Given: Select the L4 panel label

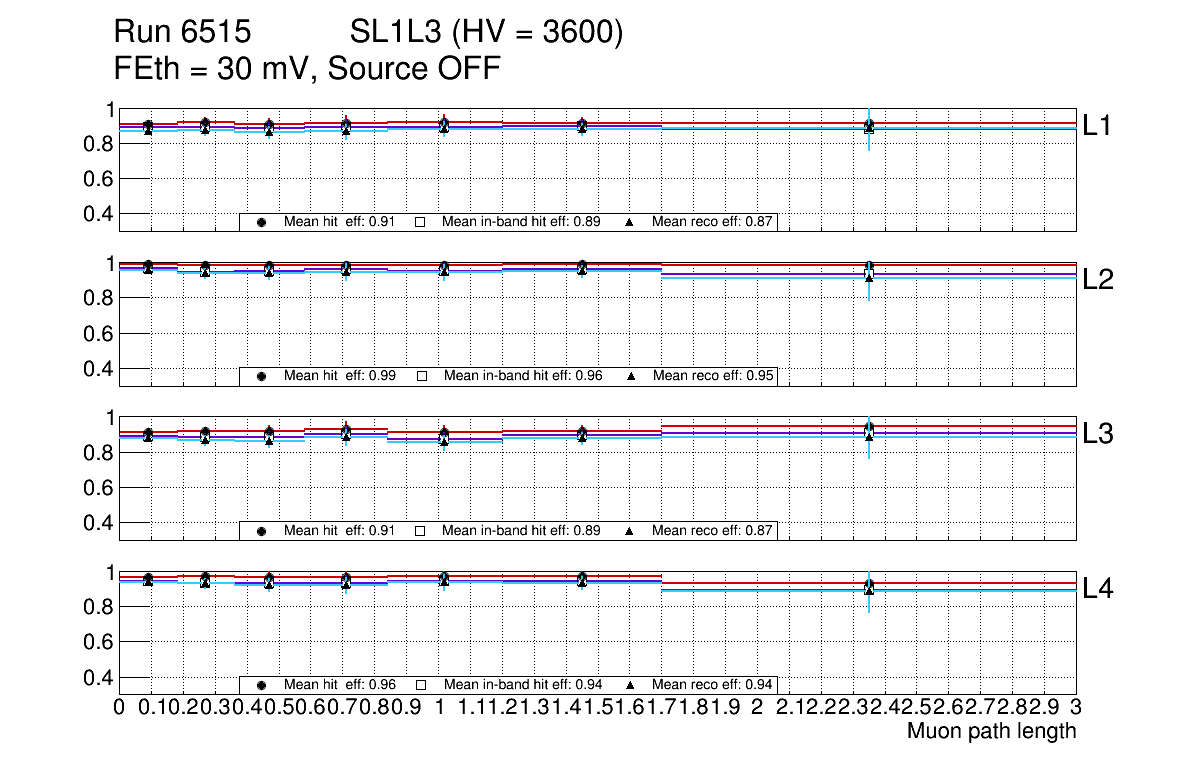Looking at the screenshot, I should (1098, 589).
